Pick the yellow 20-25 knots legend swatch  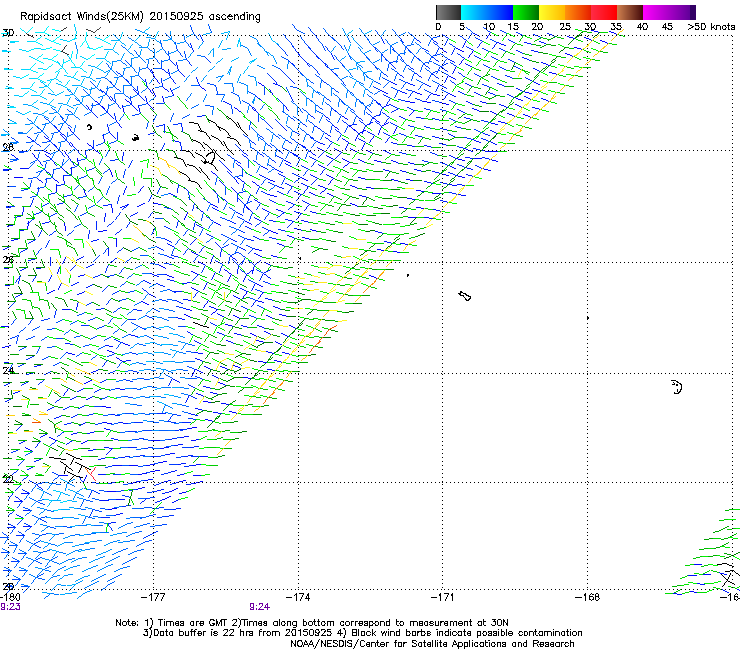point(552,12)
